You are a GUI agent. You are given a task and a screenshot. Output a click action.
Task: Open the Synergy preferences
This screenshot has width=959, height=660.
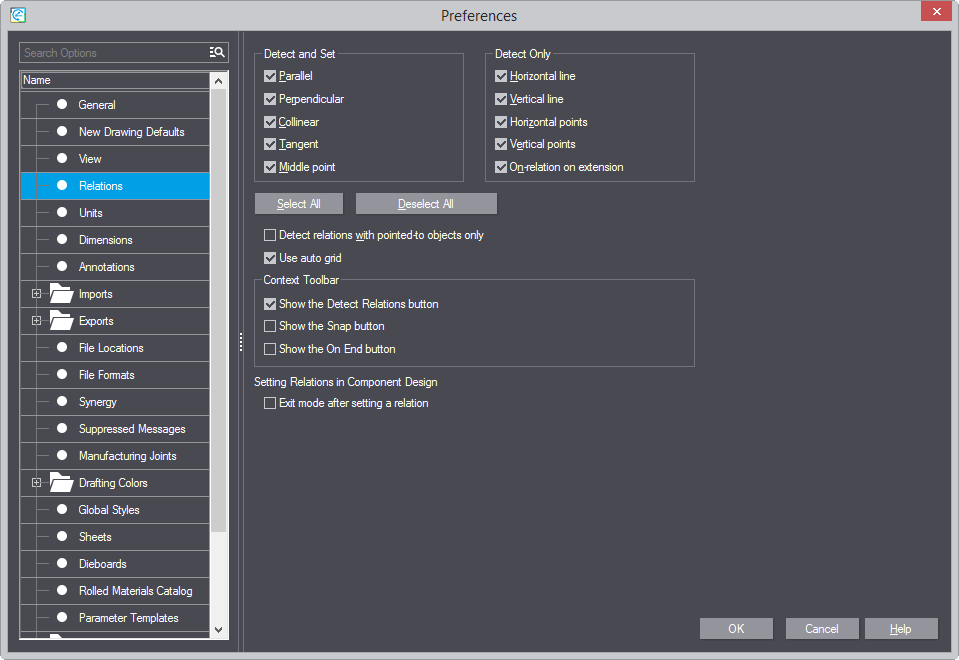coord(115,402)
